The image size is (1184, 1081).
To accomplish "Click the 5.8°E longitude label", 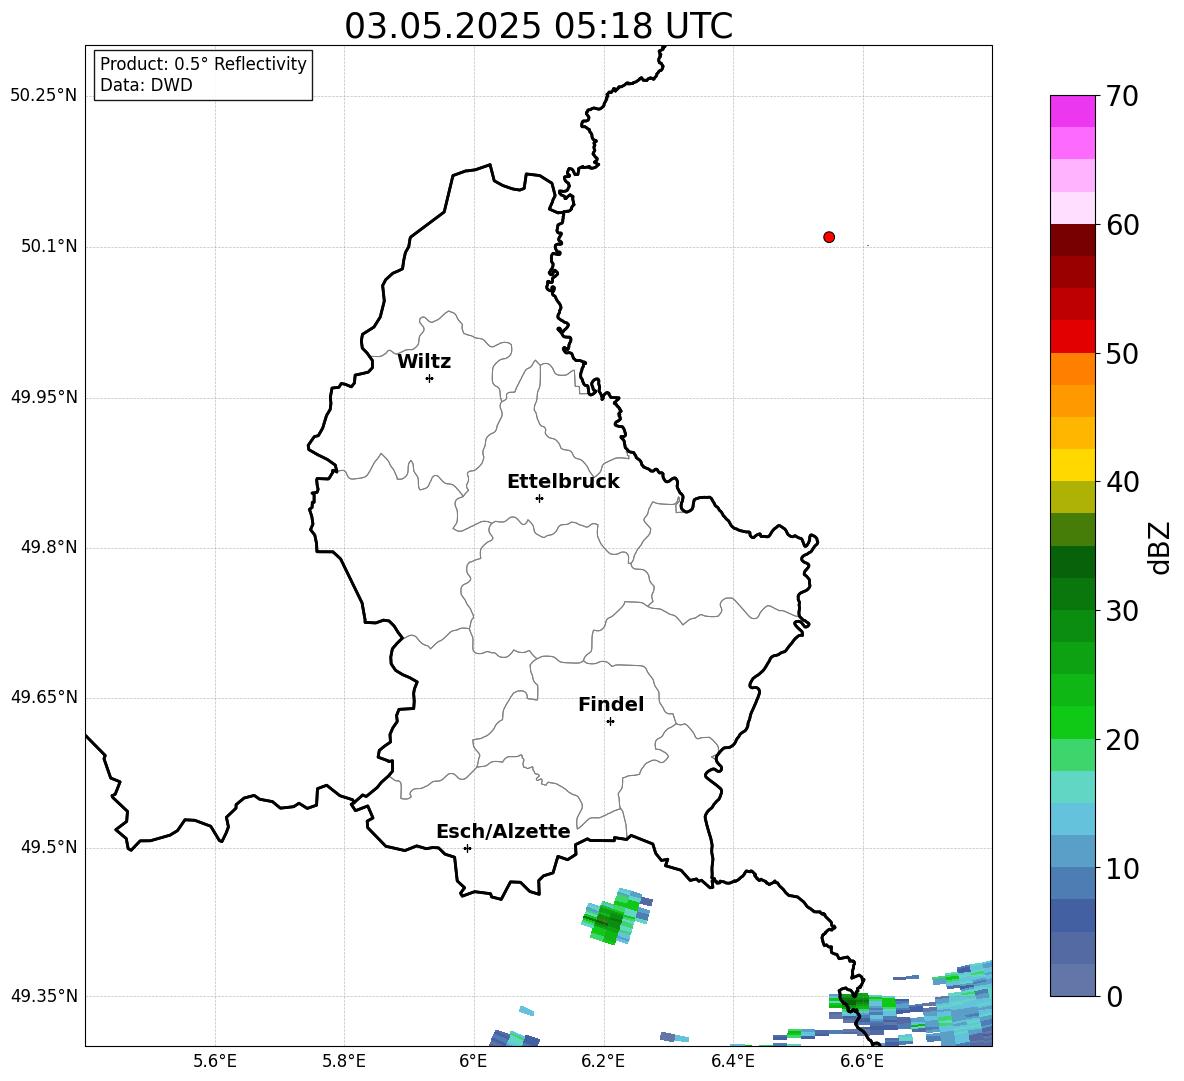I will click(344, 1061).
